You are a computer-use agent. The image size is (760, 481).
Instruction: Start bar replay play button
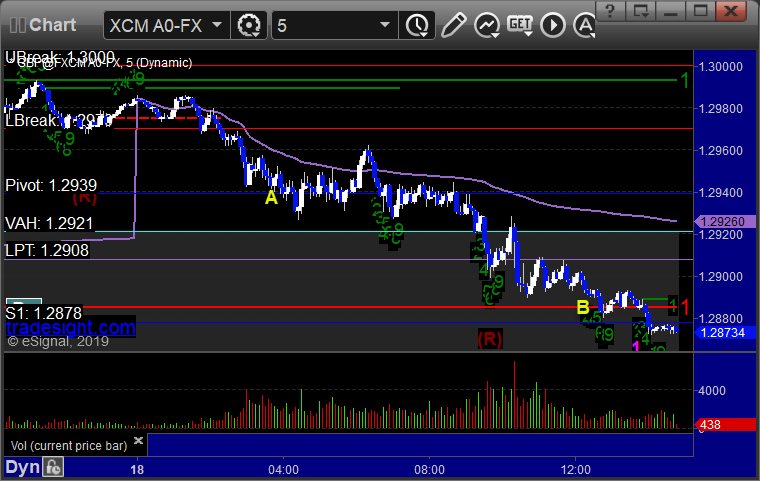point(553,25)
